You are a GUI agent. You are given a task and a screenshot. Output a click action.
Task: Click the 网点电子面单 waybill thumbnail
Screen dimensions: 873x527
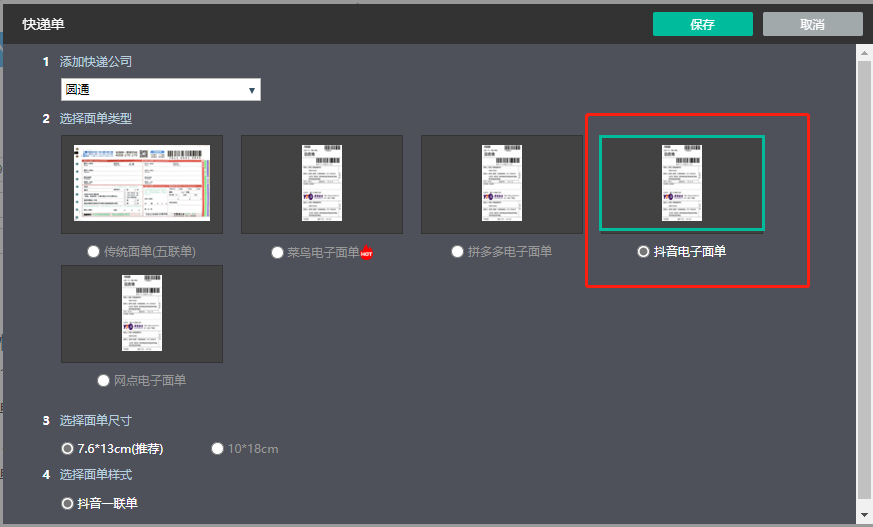point(142,314)
